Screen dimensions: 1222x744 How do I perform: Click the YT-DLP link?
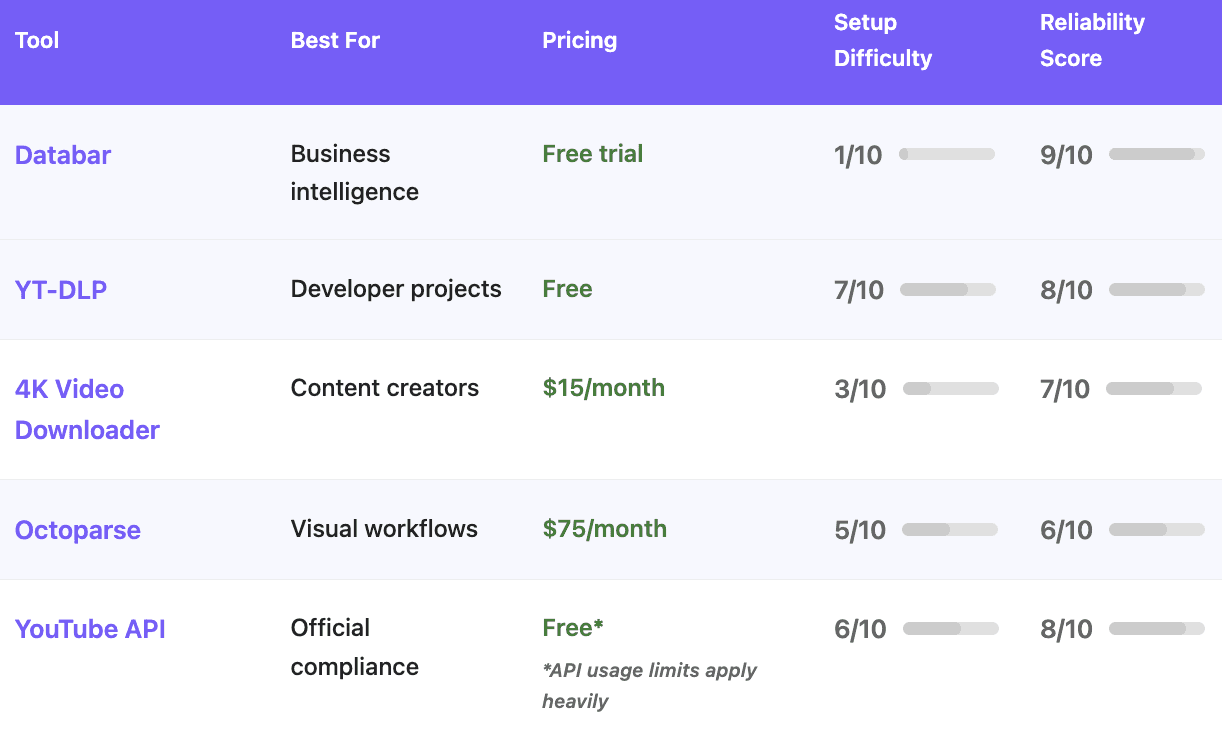pos(61,290)
